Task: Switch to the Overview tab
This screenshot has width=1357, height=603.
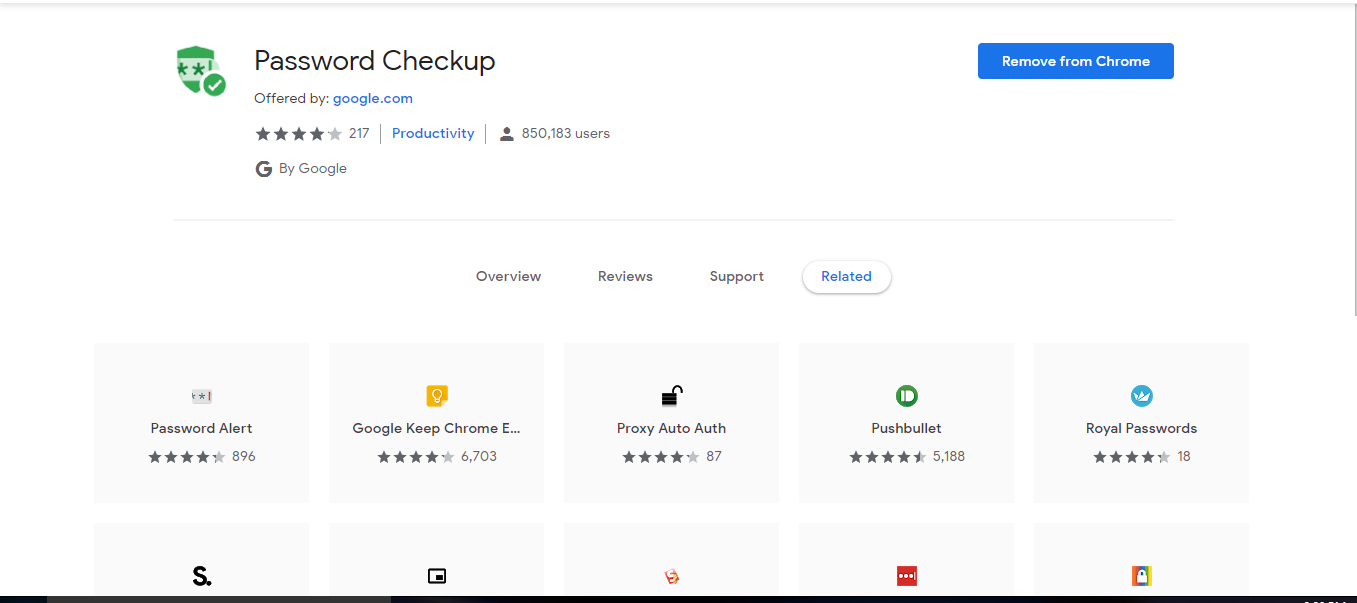Action: 509,277
